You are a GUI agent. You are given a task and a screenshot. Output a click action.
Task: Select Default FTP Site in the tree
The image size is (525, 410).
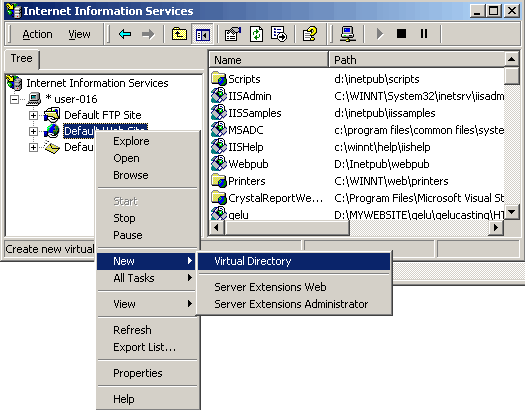click(102, 115)
